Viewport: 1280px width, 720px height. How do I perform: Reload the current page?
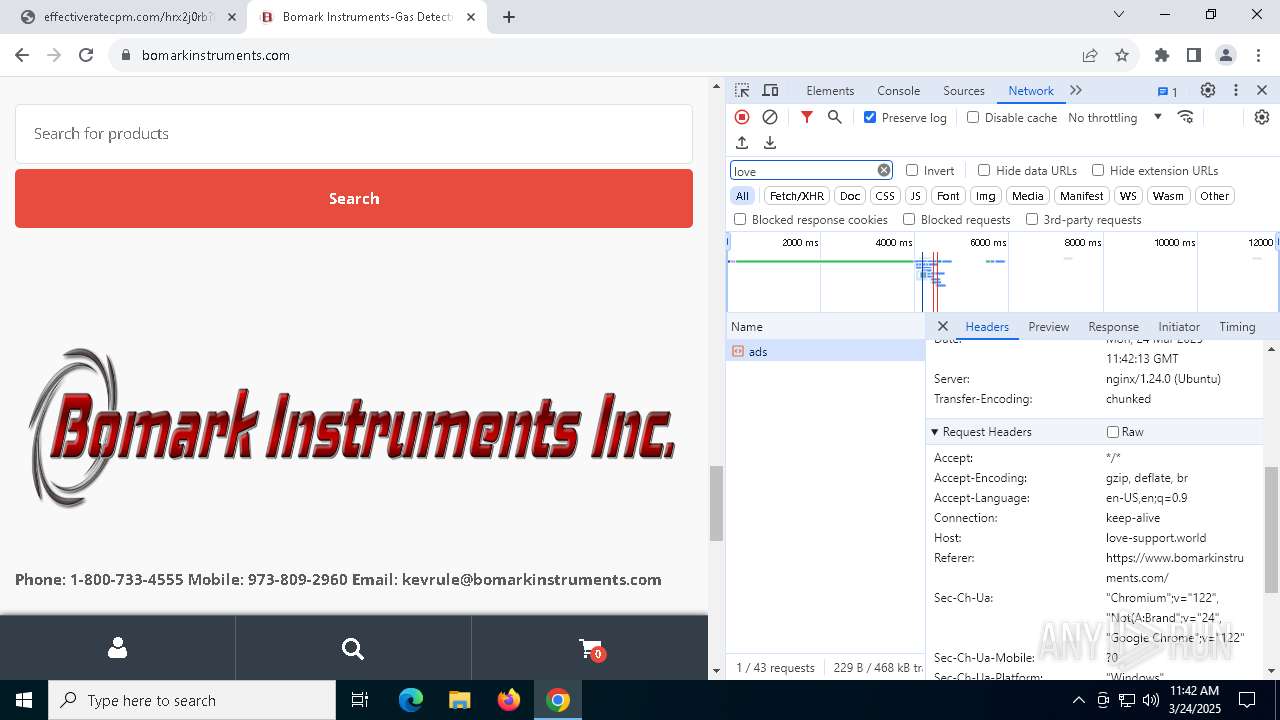[86, 55]
